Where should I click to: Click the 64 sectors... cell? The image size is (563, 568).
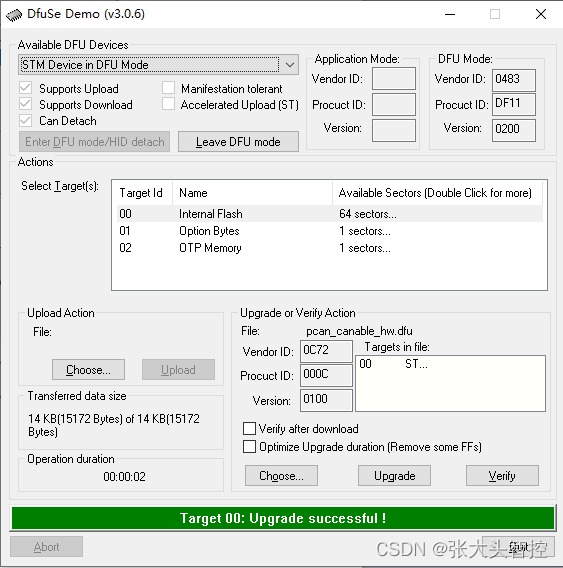pos(368,214)
